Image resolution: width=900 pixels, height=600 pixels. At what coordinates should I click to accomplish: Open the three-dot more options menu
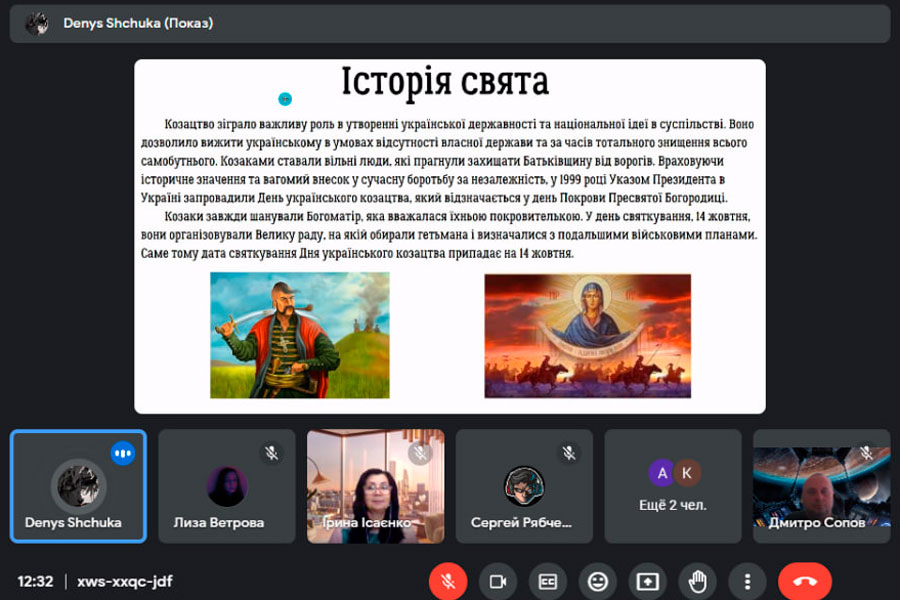click(747, 582)
